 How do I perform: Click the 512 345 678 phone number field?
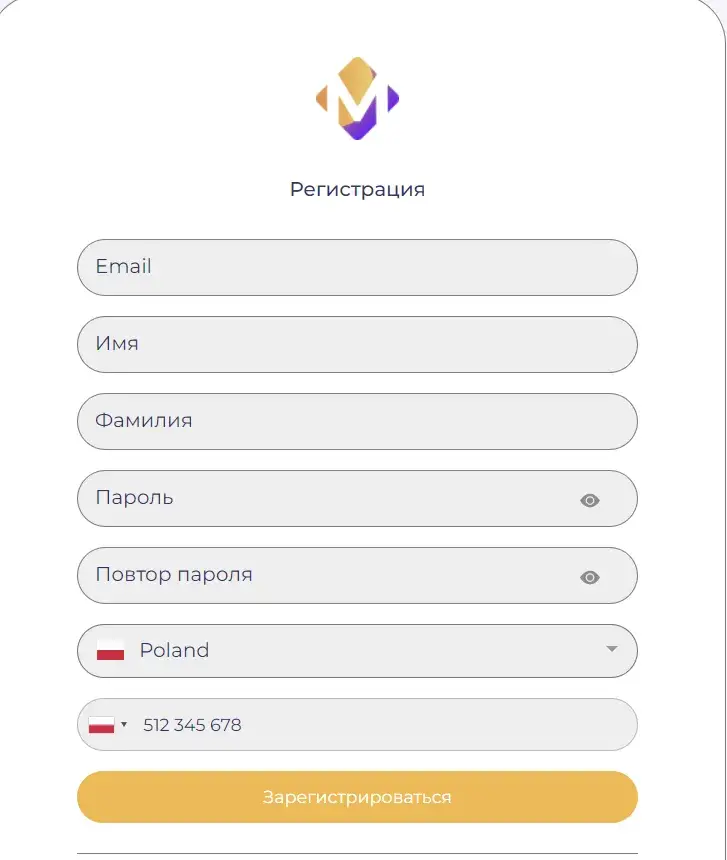[357, 725]
